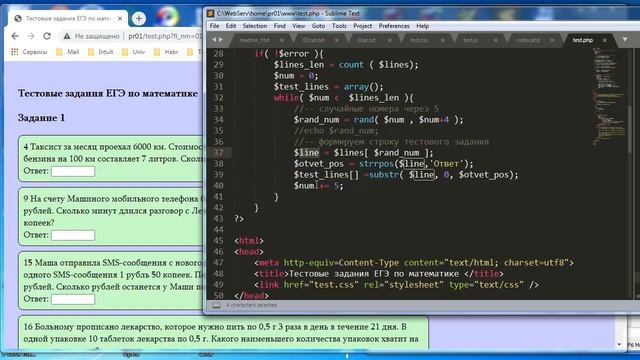The image size is (640, 360).
Task: Click the Sublime Text title bar icon
Action: tap(211, 13)
